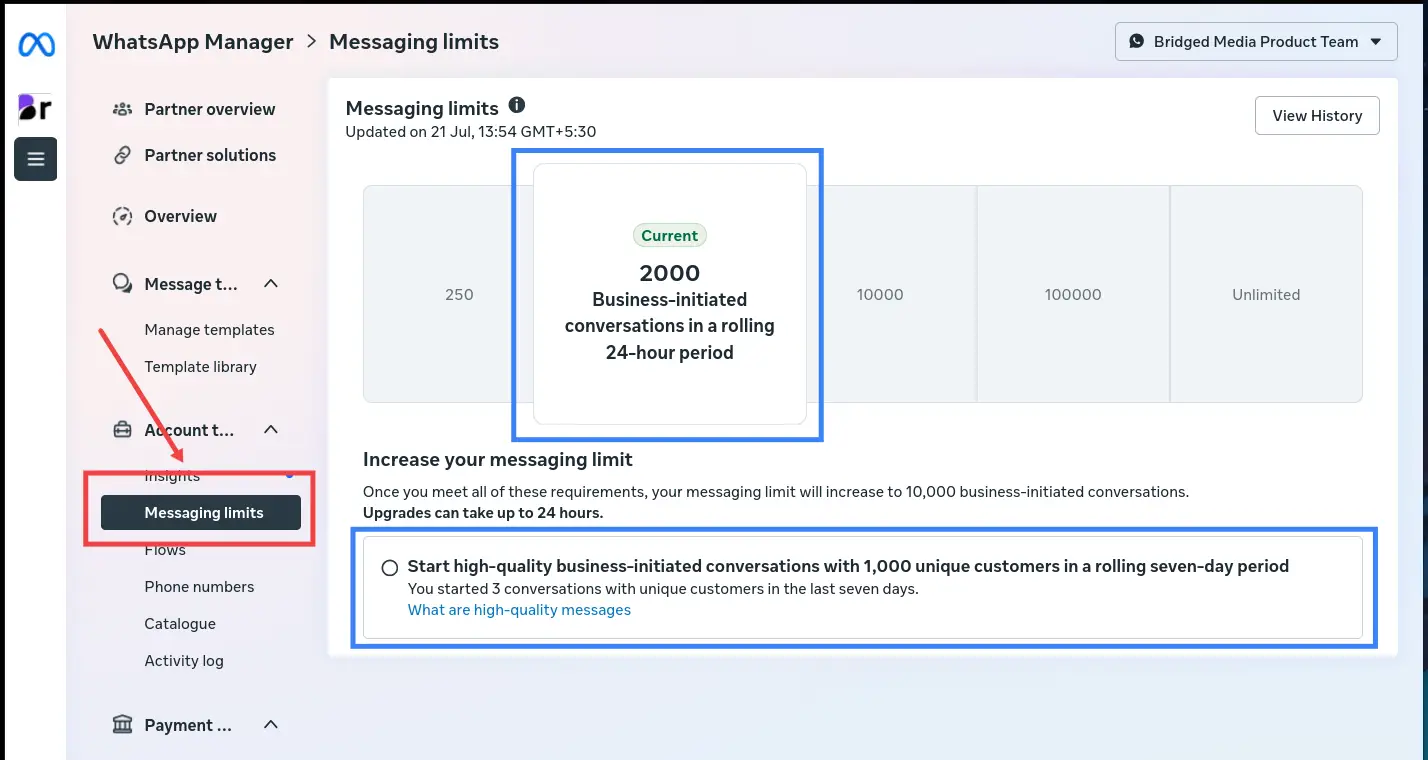The height and width of the screenshot is (760, 1428).
Task: Open Manage templates
Action: (x=209, y=330)
